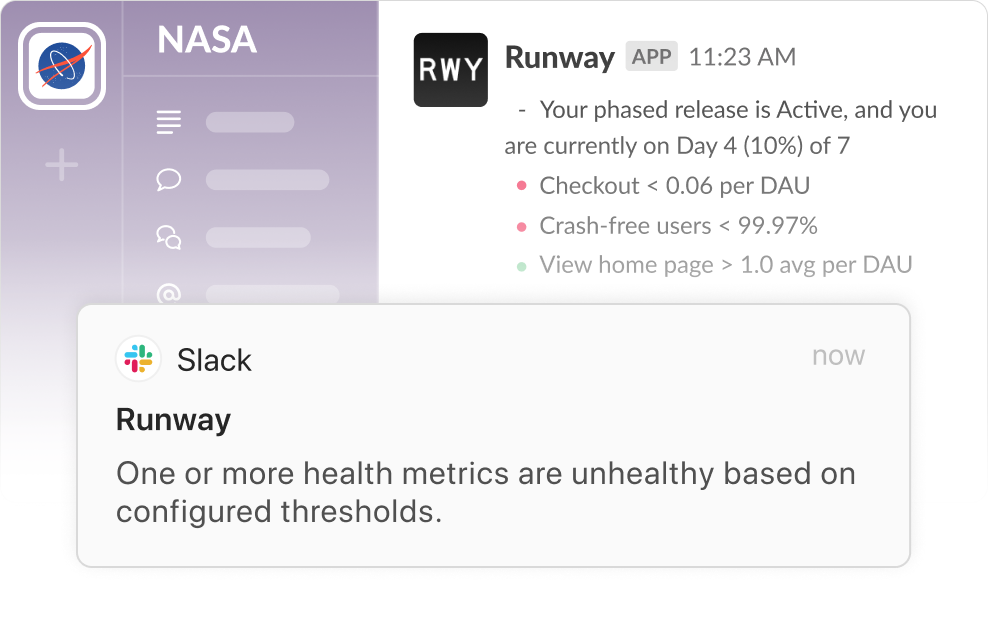This screenshot has height=638, width=988.
Task: Add a workspace with the plus icon
Action: [x=62, y=165]
